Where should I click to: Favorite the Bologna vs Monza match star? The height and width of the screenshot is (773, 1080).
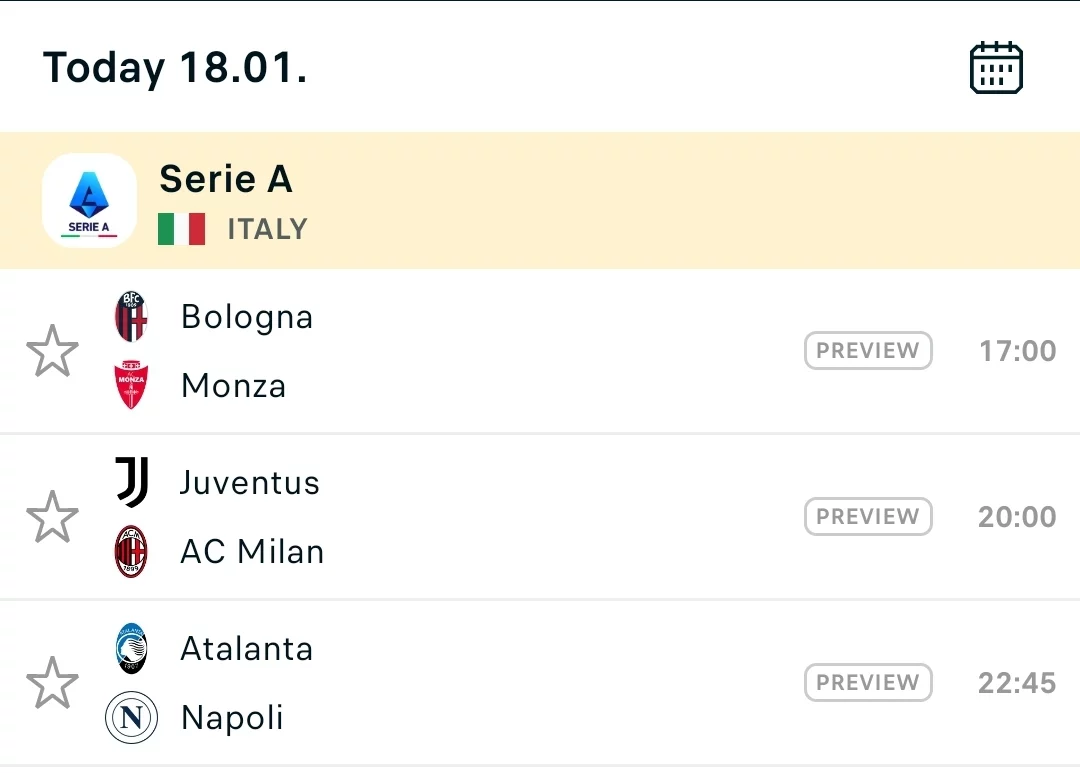coord(52,351)
